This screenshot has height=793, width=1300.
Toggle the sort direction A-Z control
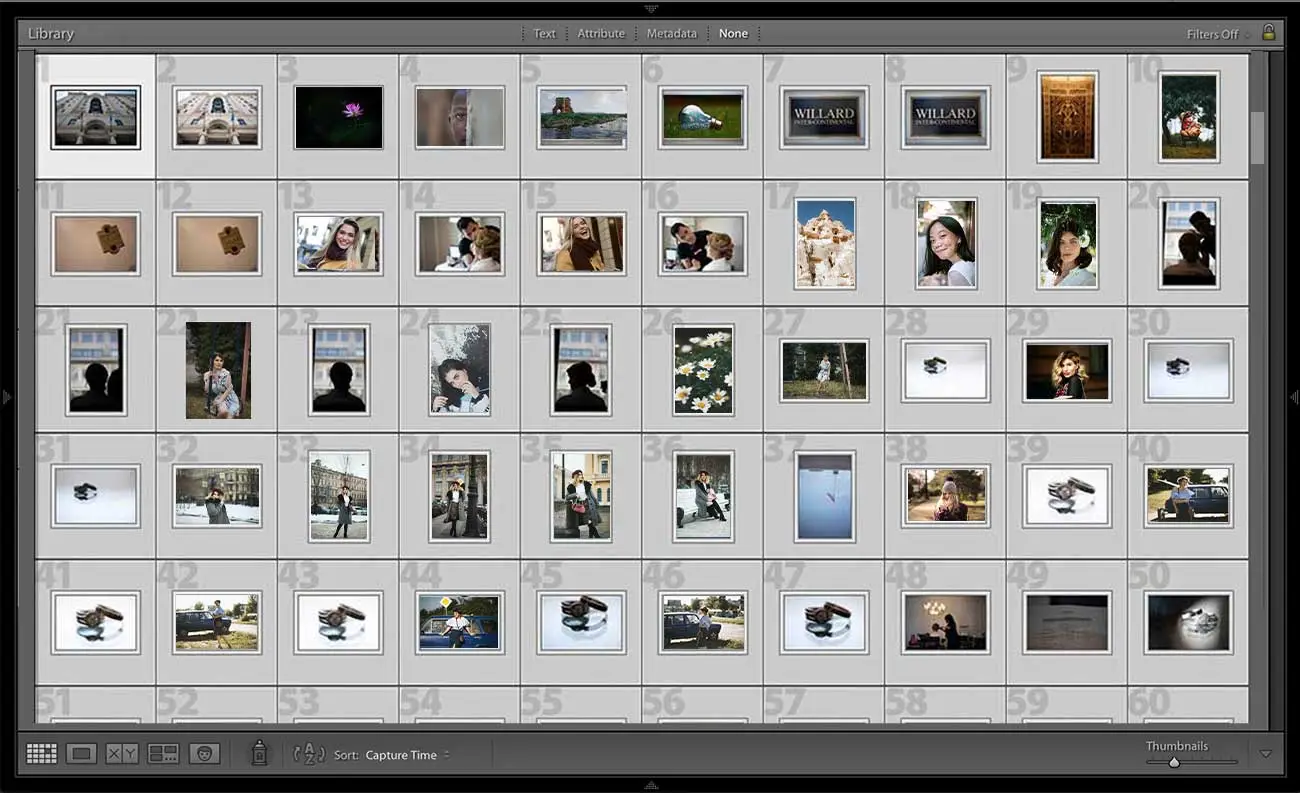[x=310, y=754]
